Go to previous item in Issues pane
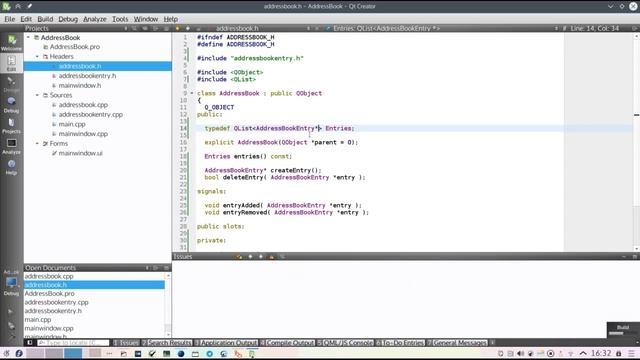 pos(250,256)
